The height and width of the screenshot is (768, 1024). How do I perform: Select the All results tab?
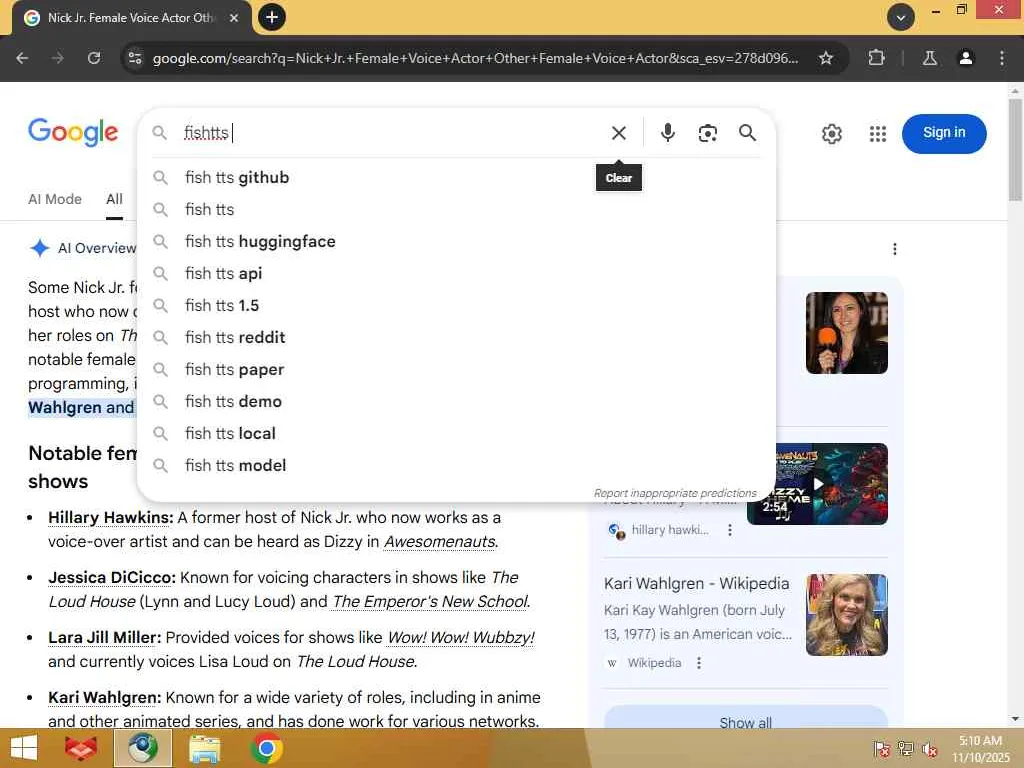(x=114, y=199)
